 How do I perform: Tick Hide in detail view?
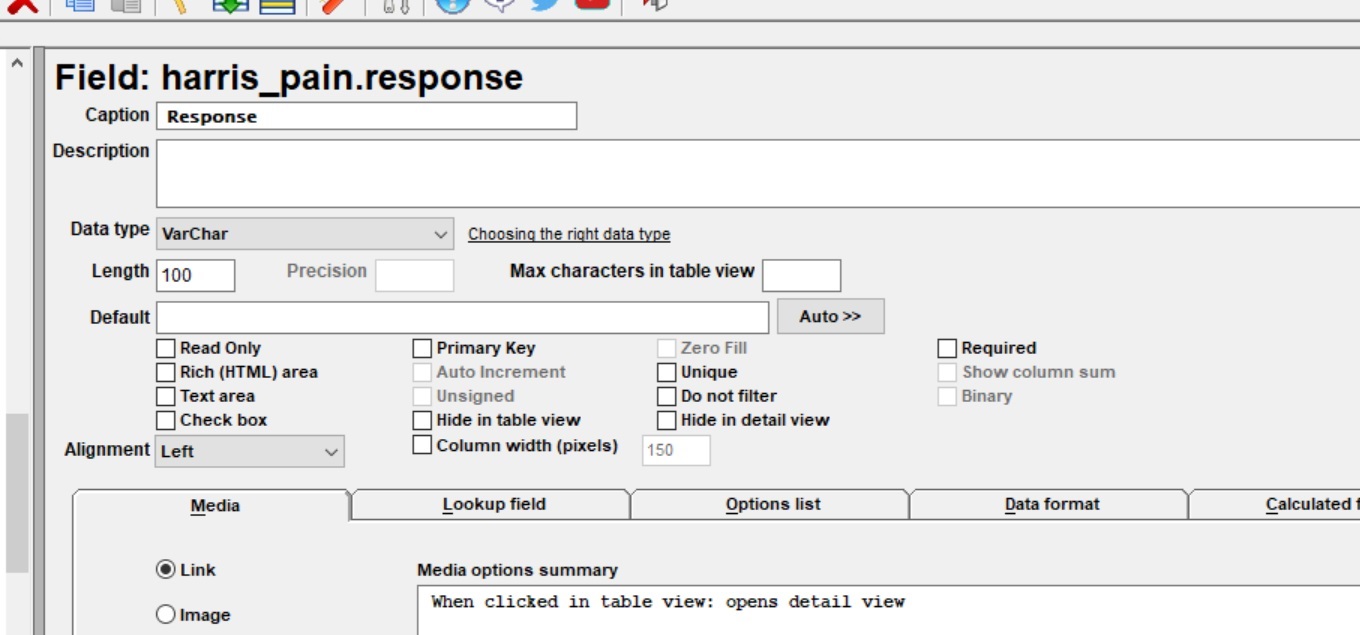point(666,420)
